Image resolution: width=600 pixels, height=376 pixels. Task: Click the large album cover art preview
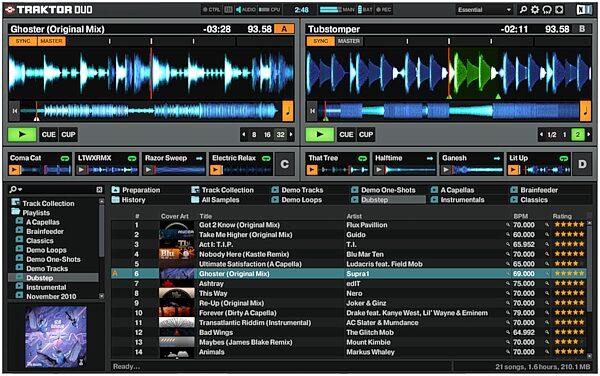[x=56, y=337]
